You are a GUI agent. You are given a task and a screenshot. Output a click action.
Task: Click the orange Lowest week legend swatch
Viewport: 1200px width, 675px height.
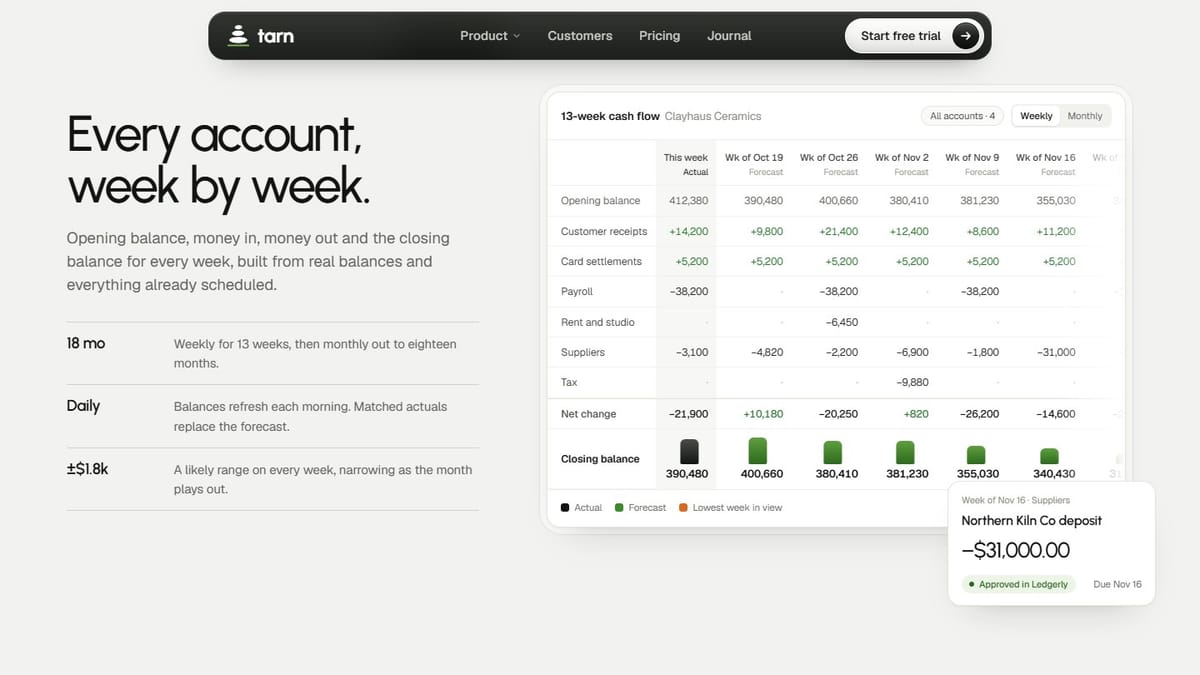[x=683, y=508]
